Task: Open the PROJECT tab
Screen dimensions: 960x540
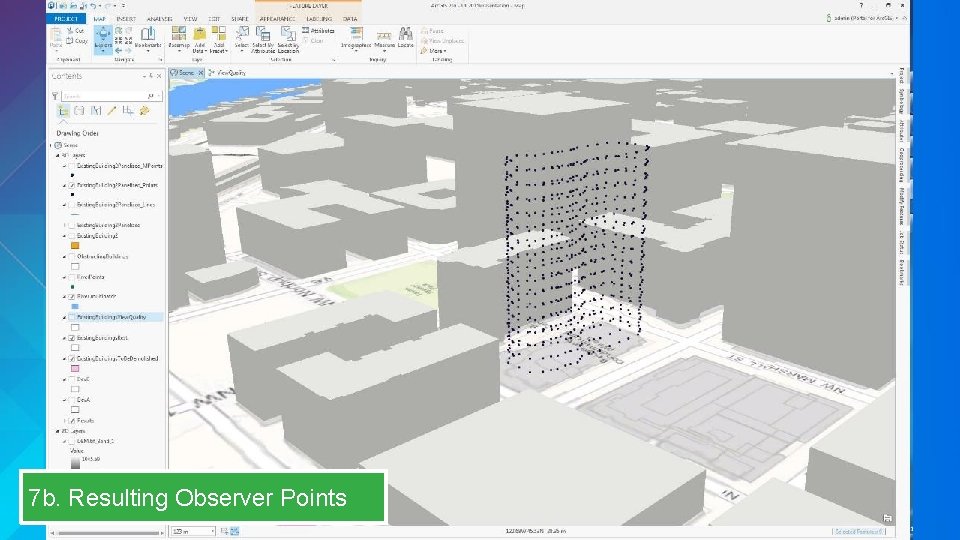Action: click(x=66, y=19)
